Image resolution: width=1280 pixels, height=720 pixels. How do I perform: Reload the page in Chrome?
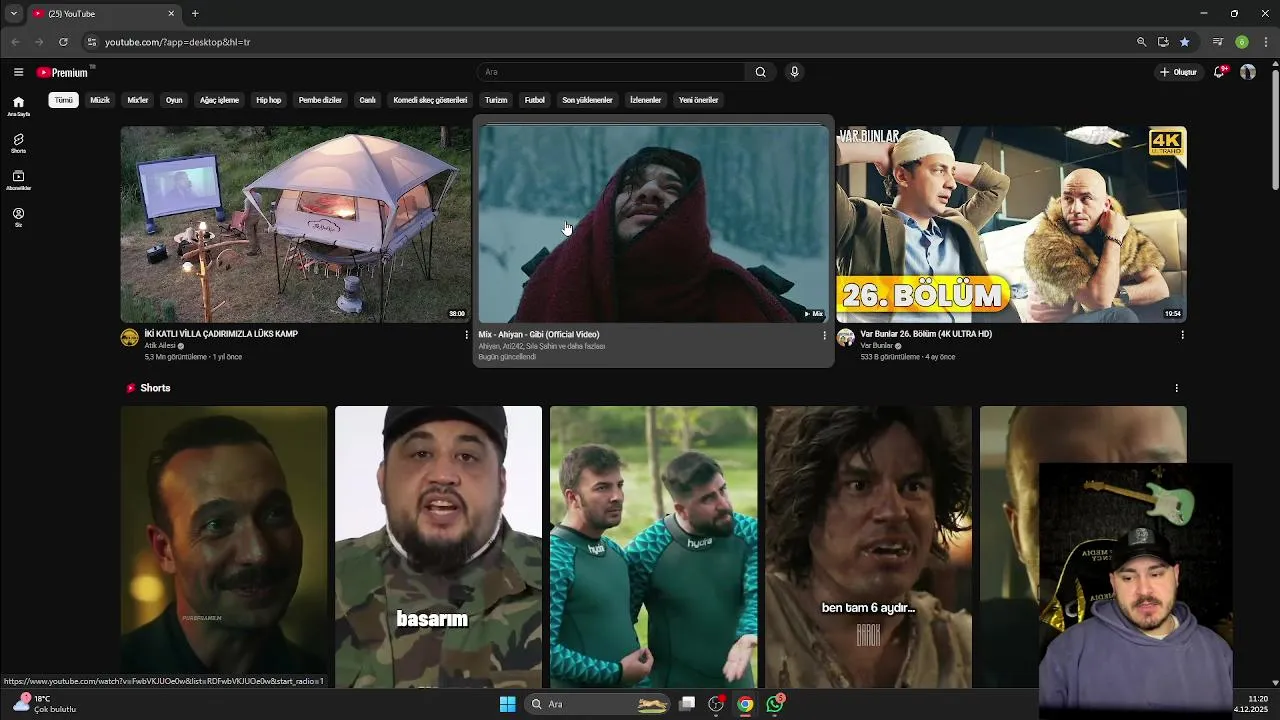point(63,42)
